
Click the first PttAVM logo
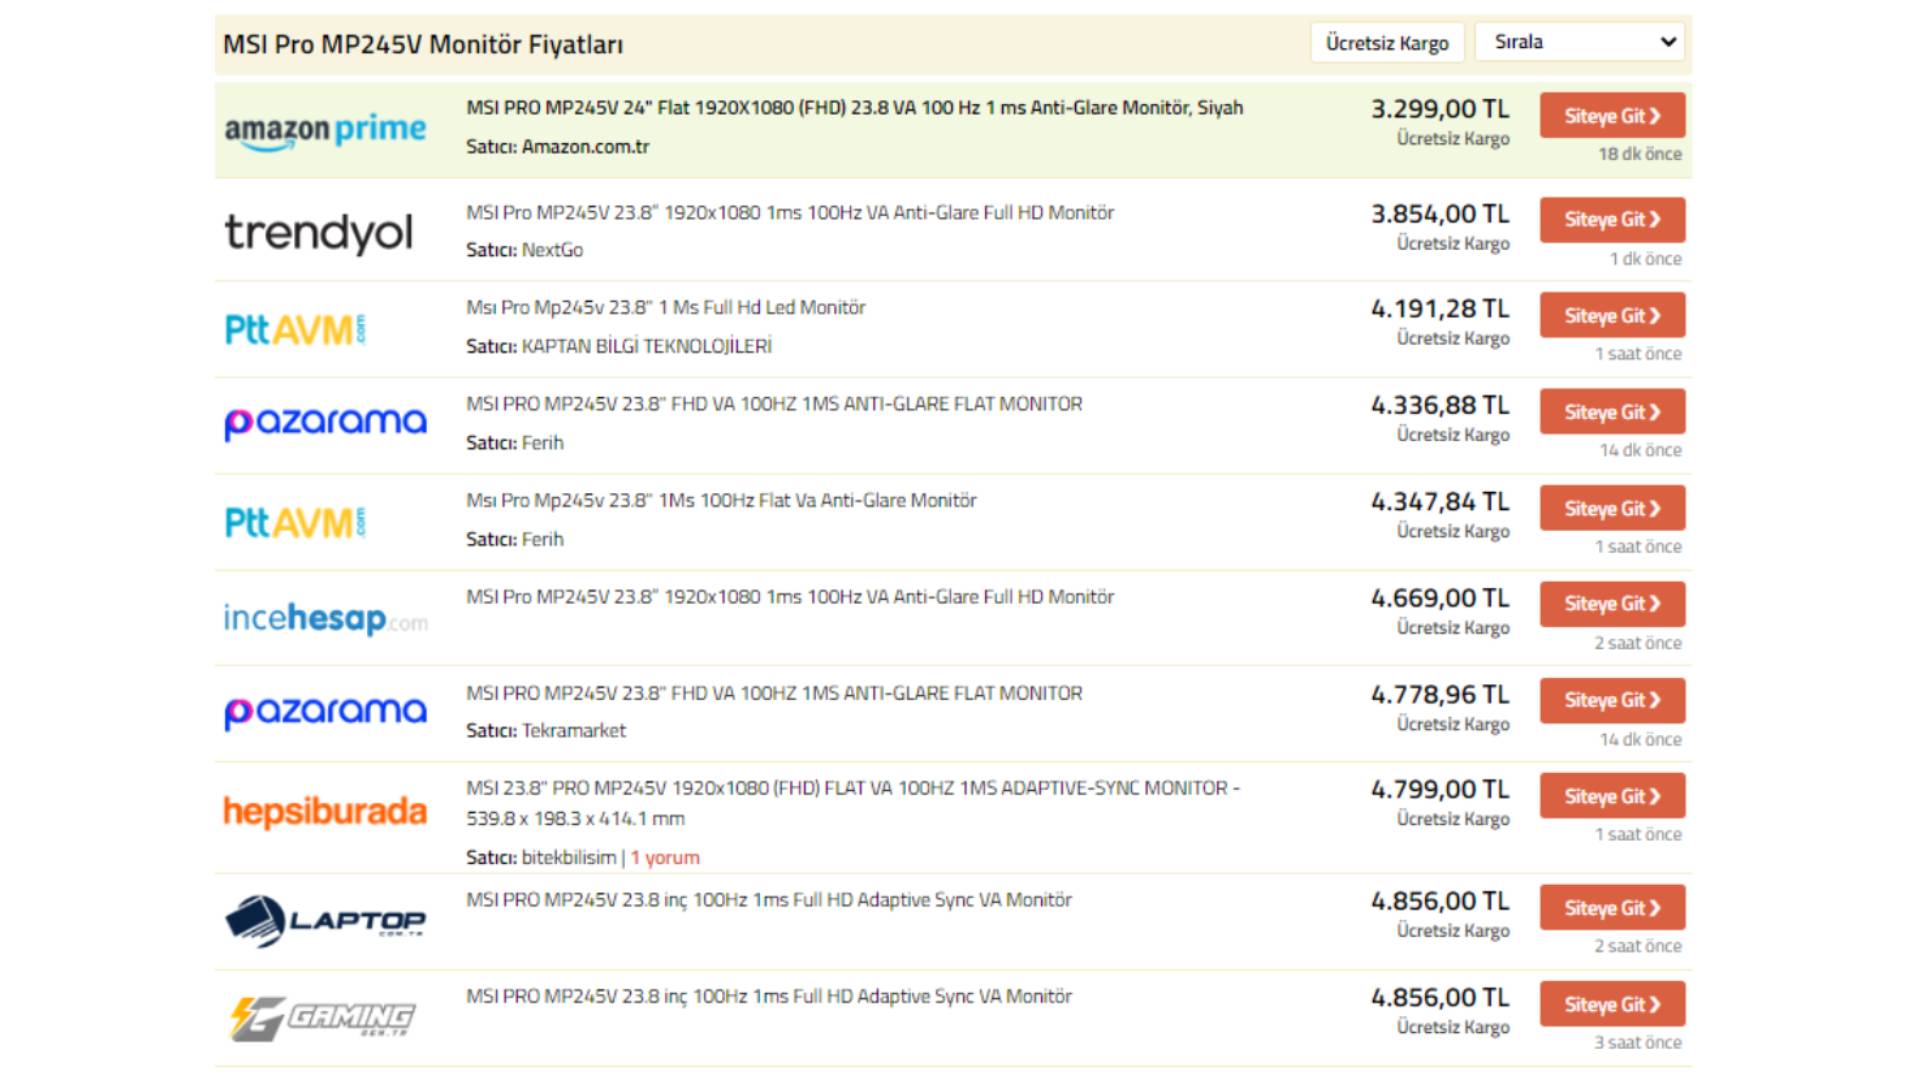click(x=295, y=329)
